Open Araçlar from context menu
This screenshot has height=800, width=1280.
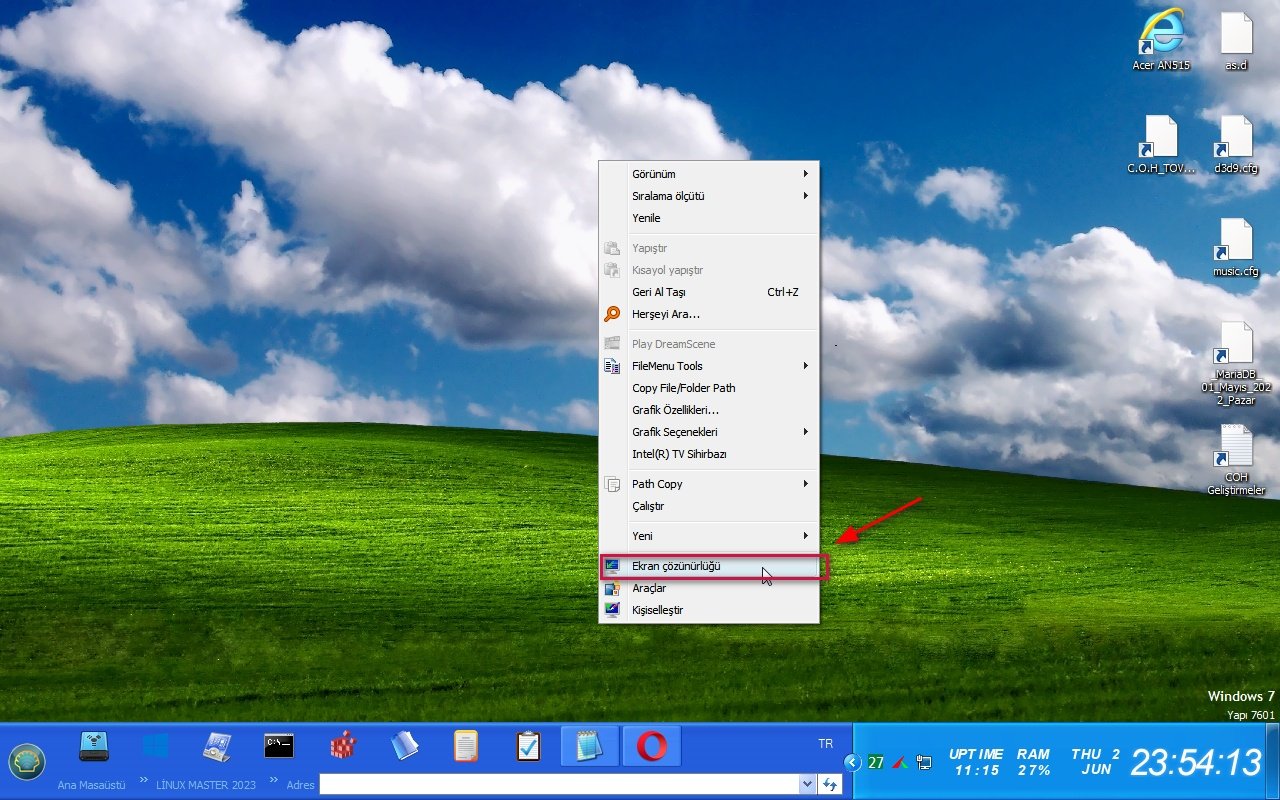(x=709, y=588)
